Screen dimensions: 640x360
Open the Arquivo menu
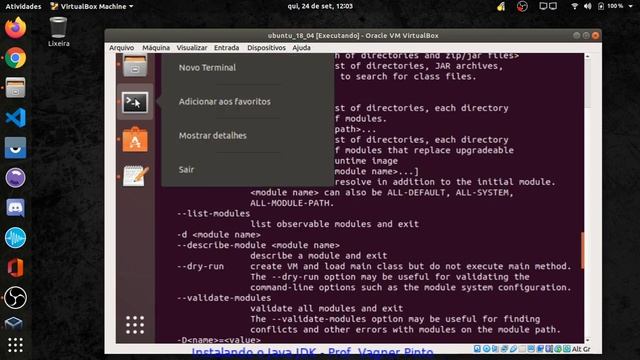(121, 48)
